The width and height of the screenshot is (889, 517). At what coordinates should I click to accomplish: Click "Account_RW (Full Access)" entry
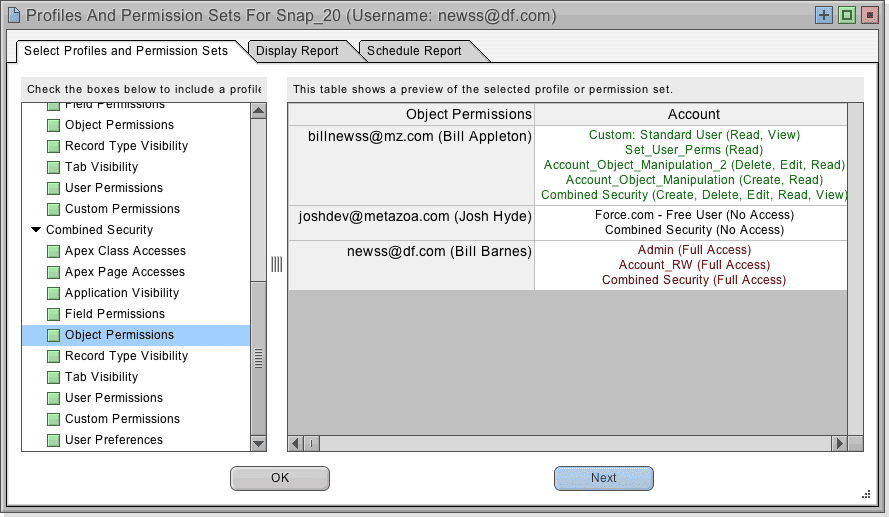tap(694, 265)
